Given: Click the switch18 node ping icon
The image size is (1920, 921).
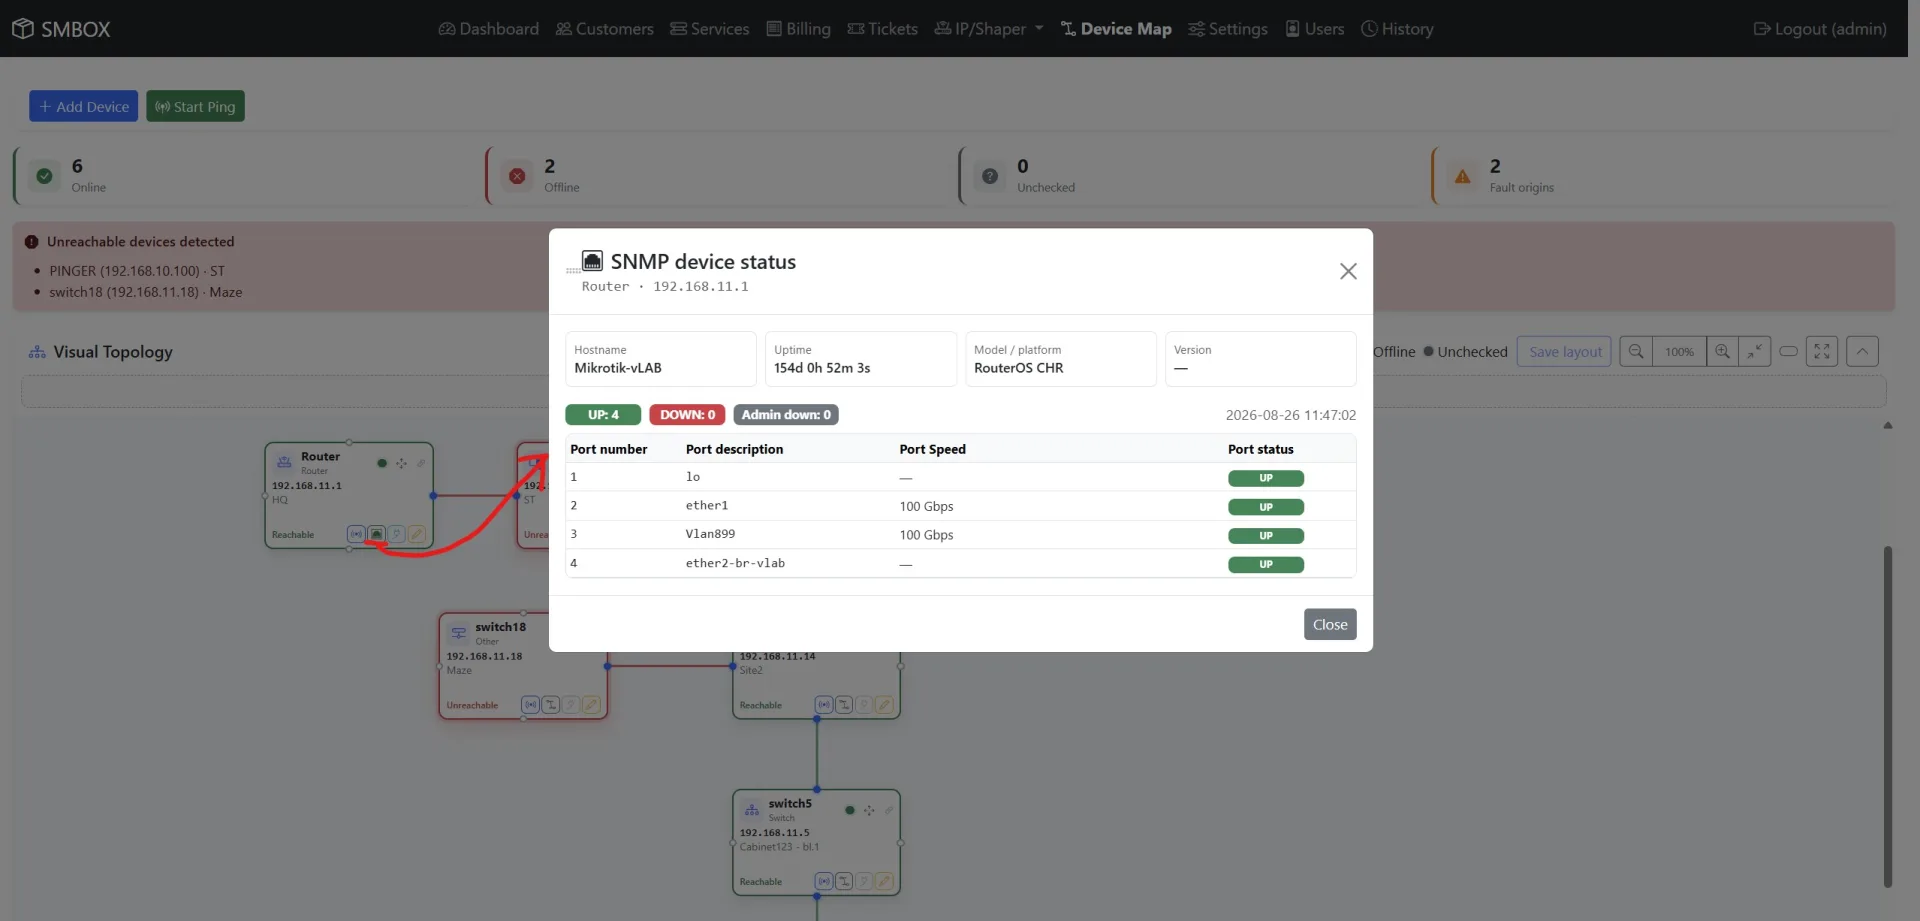Looking at the screenshot, I should coord(530,705).
